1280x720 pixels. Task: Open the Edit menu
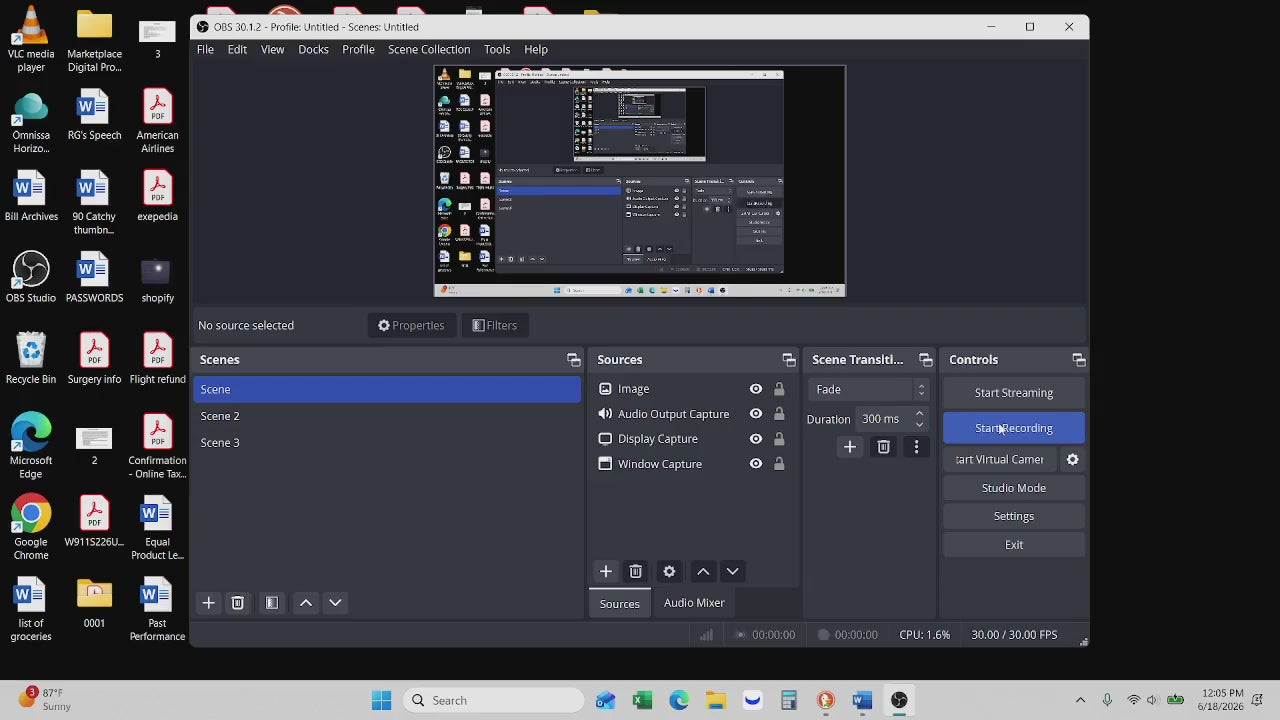(237, 49)
